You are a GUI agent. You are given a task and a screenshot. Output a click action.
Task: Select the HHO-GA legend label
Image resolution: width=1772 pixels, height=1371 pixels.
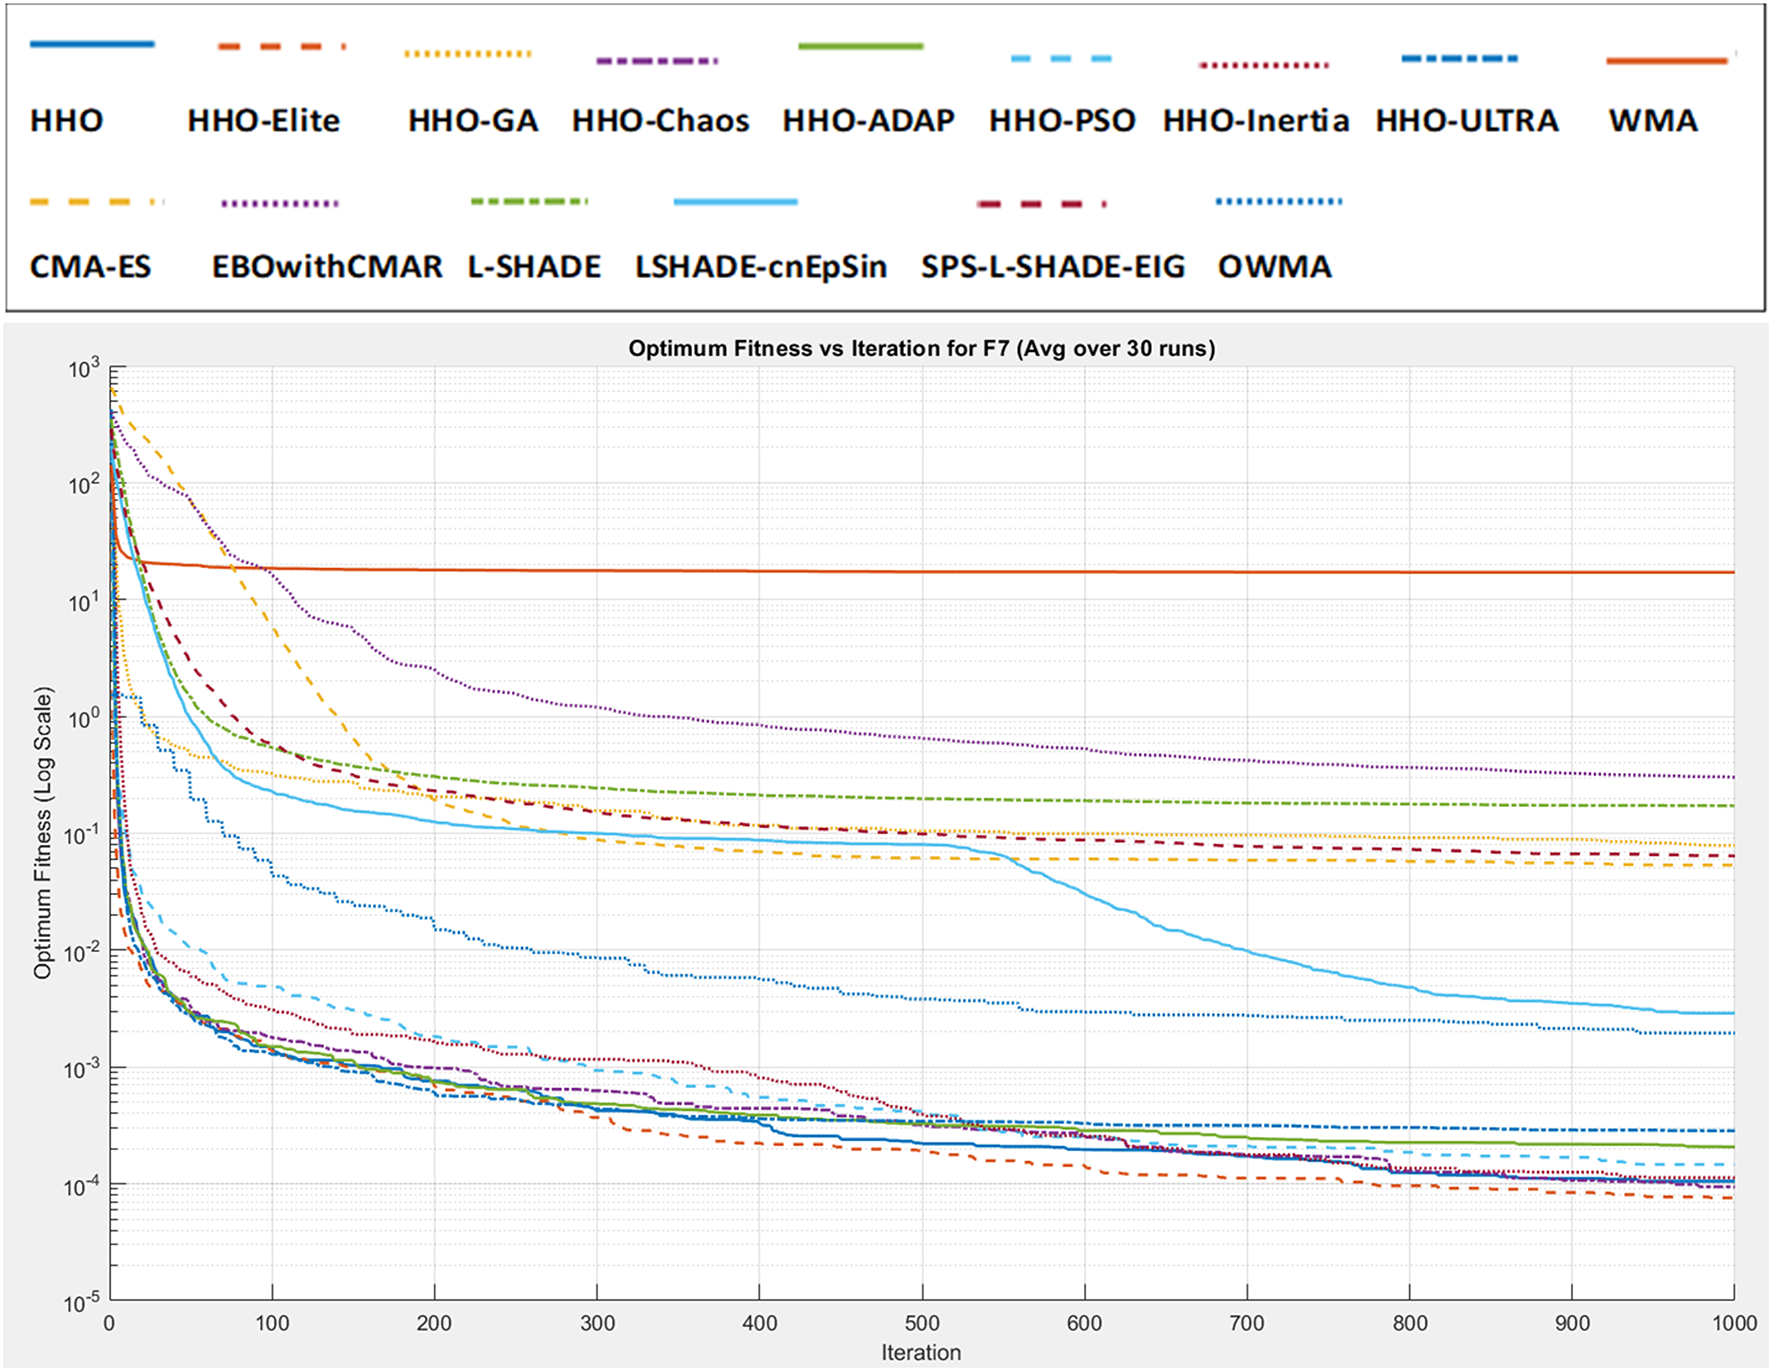click(x=473, y=121)
